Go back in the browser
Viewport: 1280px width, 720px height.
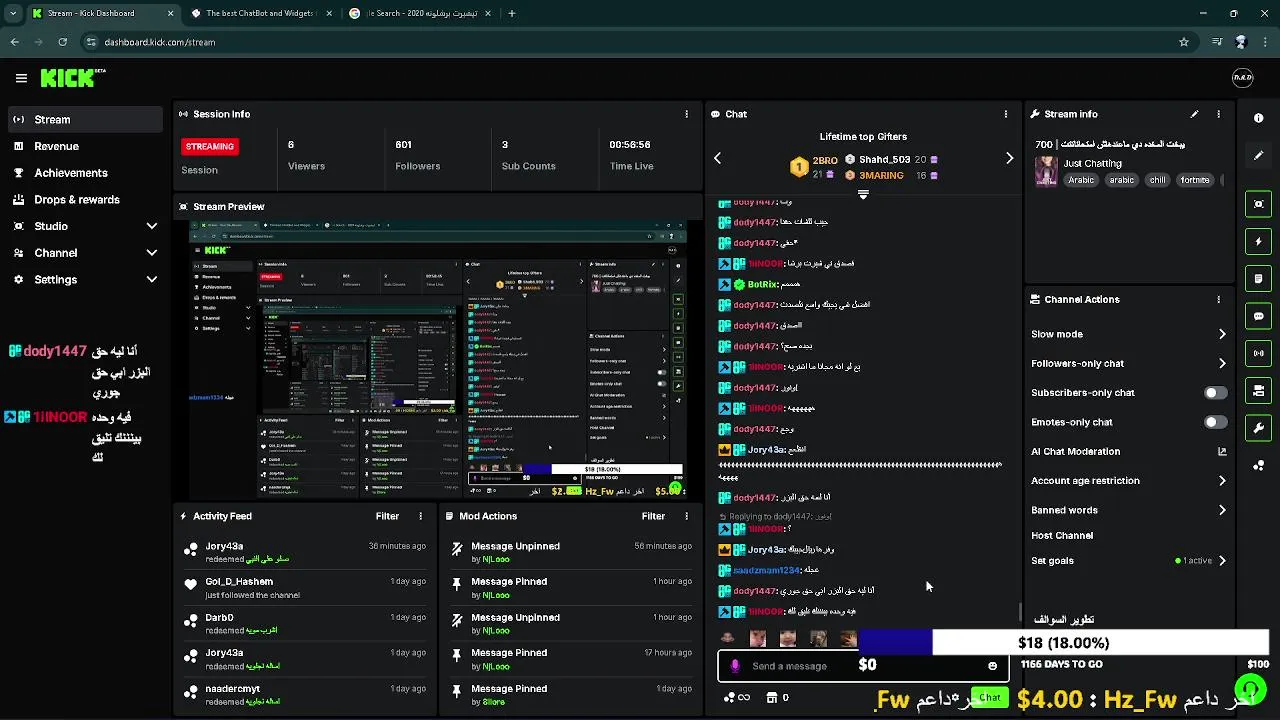(14, 42)
